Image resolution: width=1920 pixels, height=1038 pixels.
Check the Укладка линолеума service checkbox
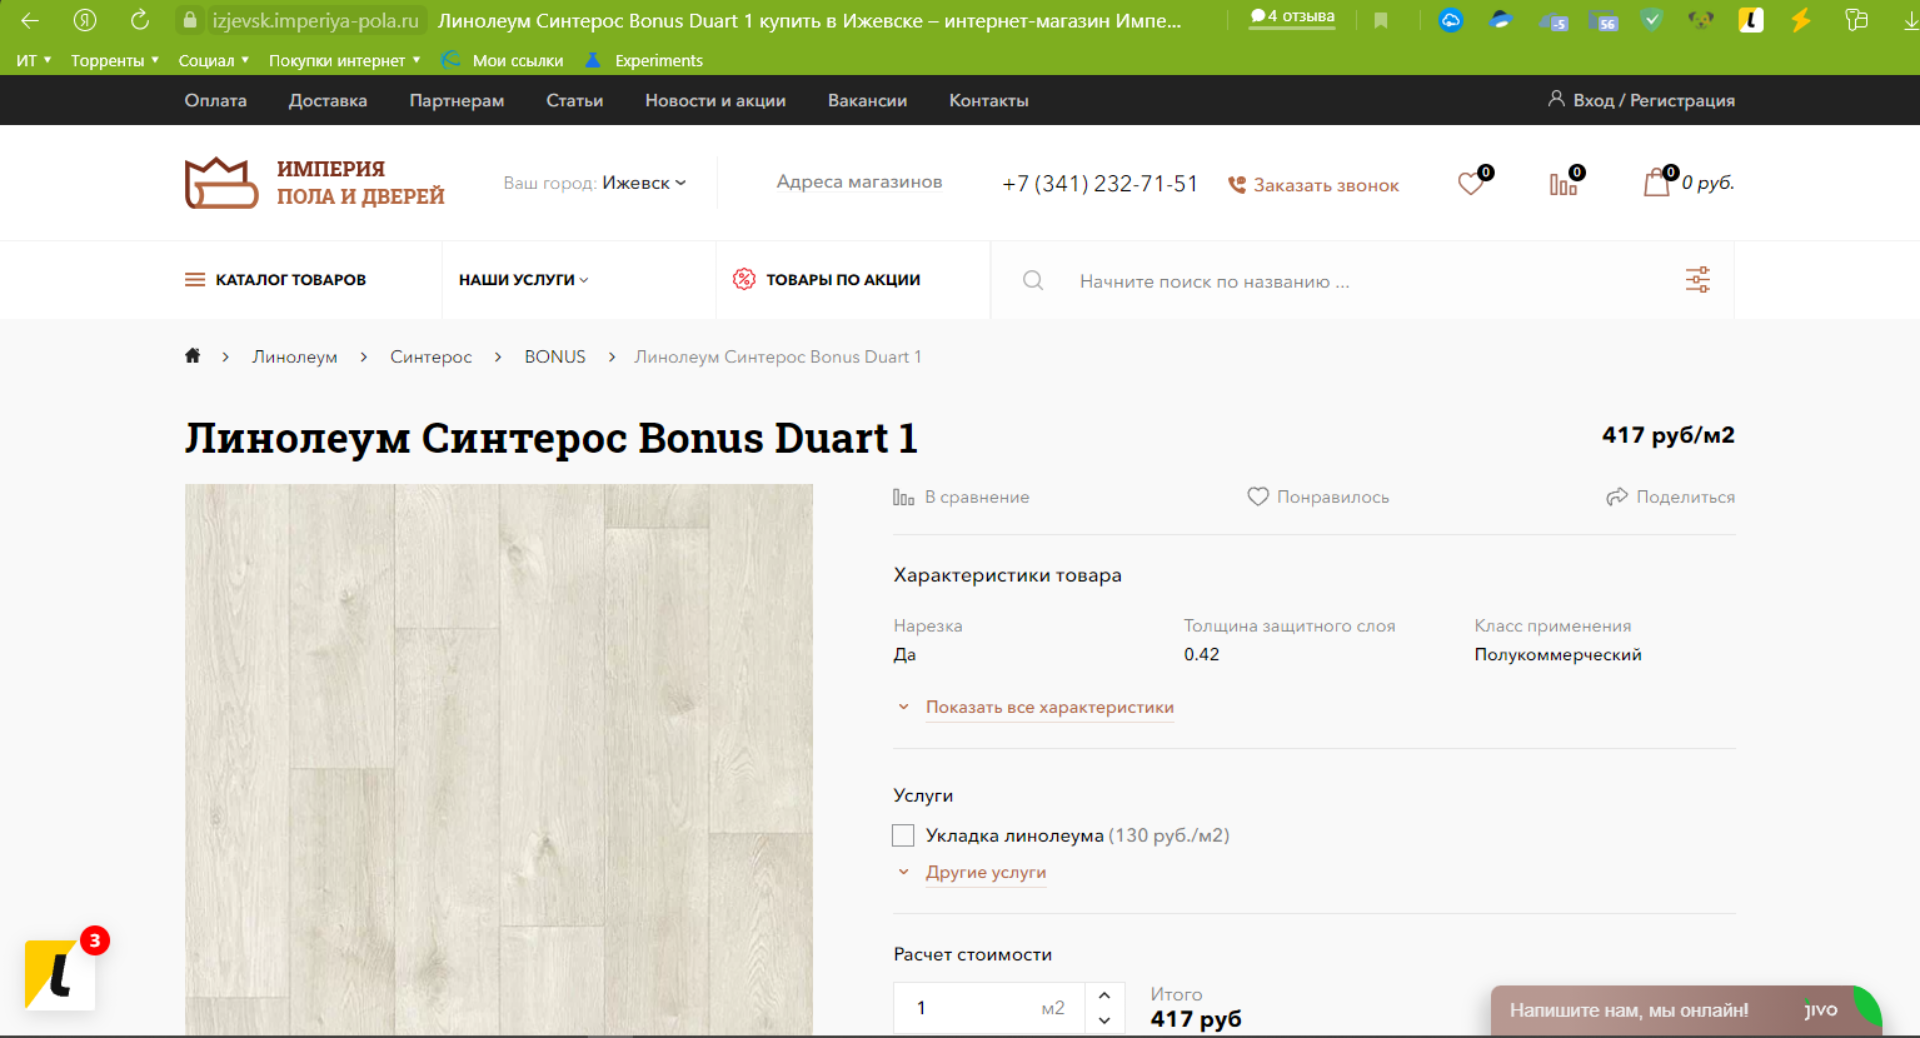(903, 835)
